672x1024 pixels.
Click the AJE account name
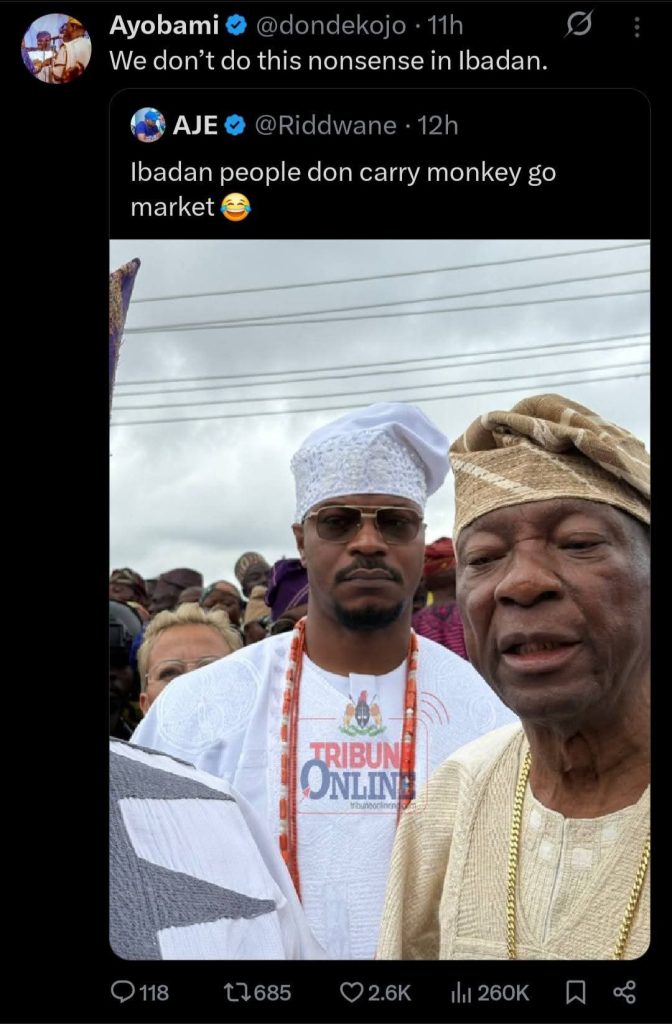pos(195,125)
